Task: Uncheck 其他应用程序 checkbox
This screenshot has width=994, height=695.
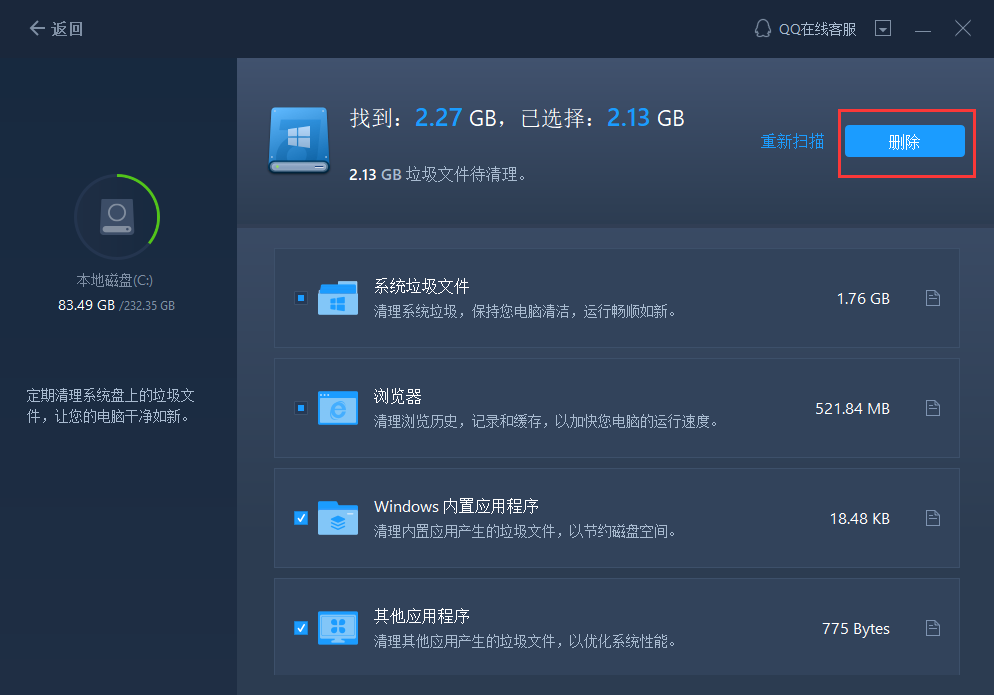Action: click(x=301, y=628)
